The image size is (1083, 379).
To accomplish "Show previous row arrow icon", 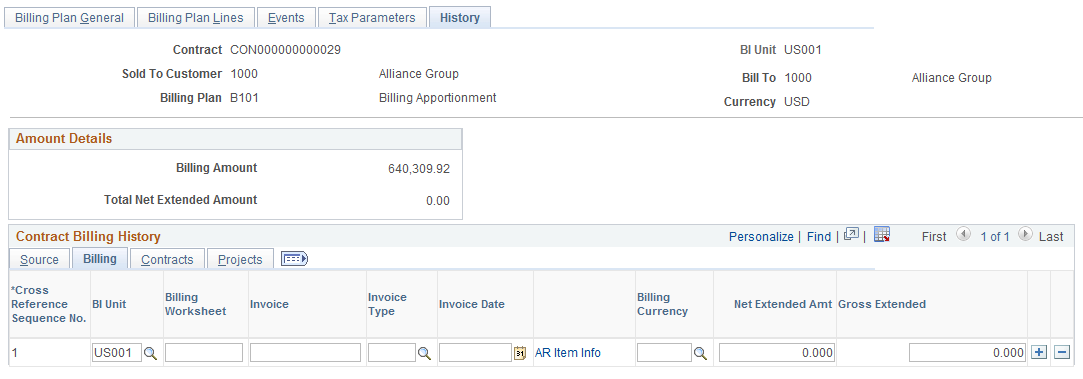I will click(964, 235).
